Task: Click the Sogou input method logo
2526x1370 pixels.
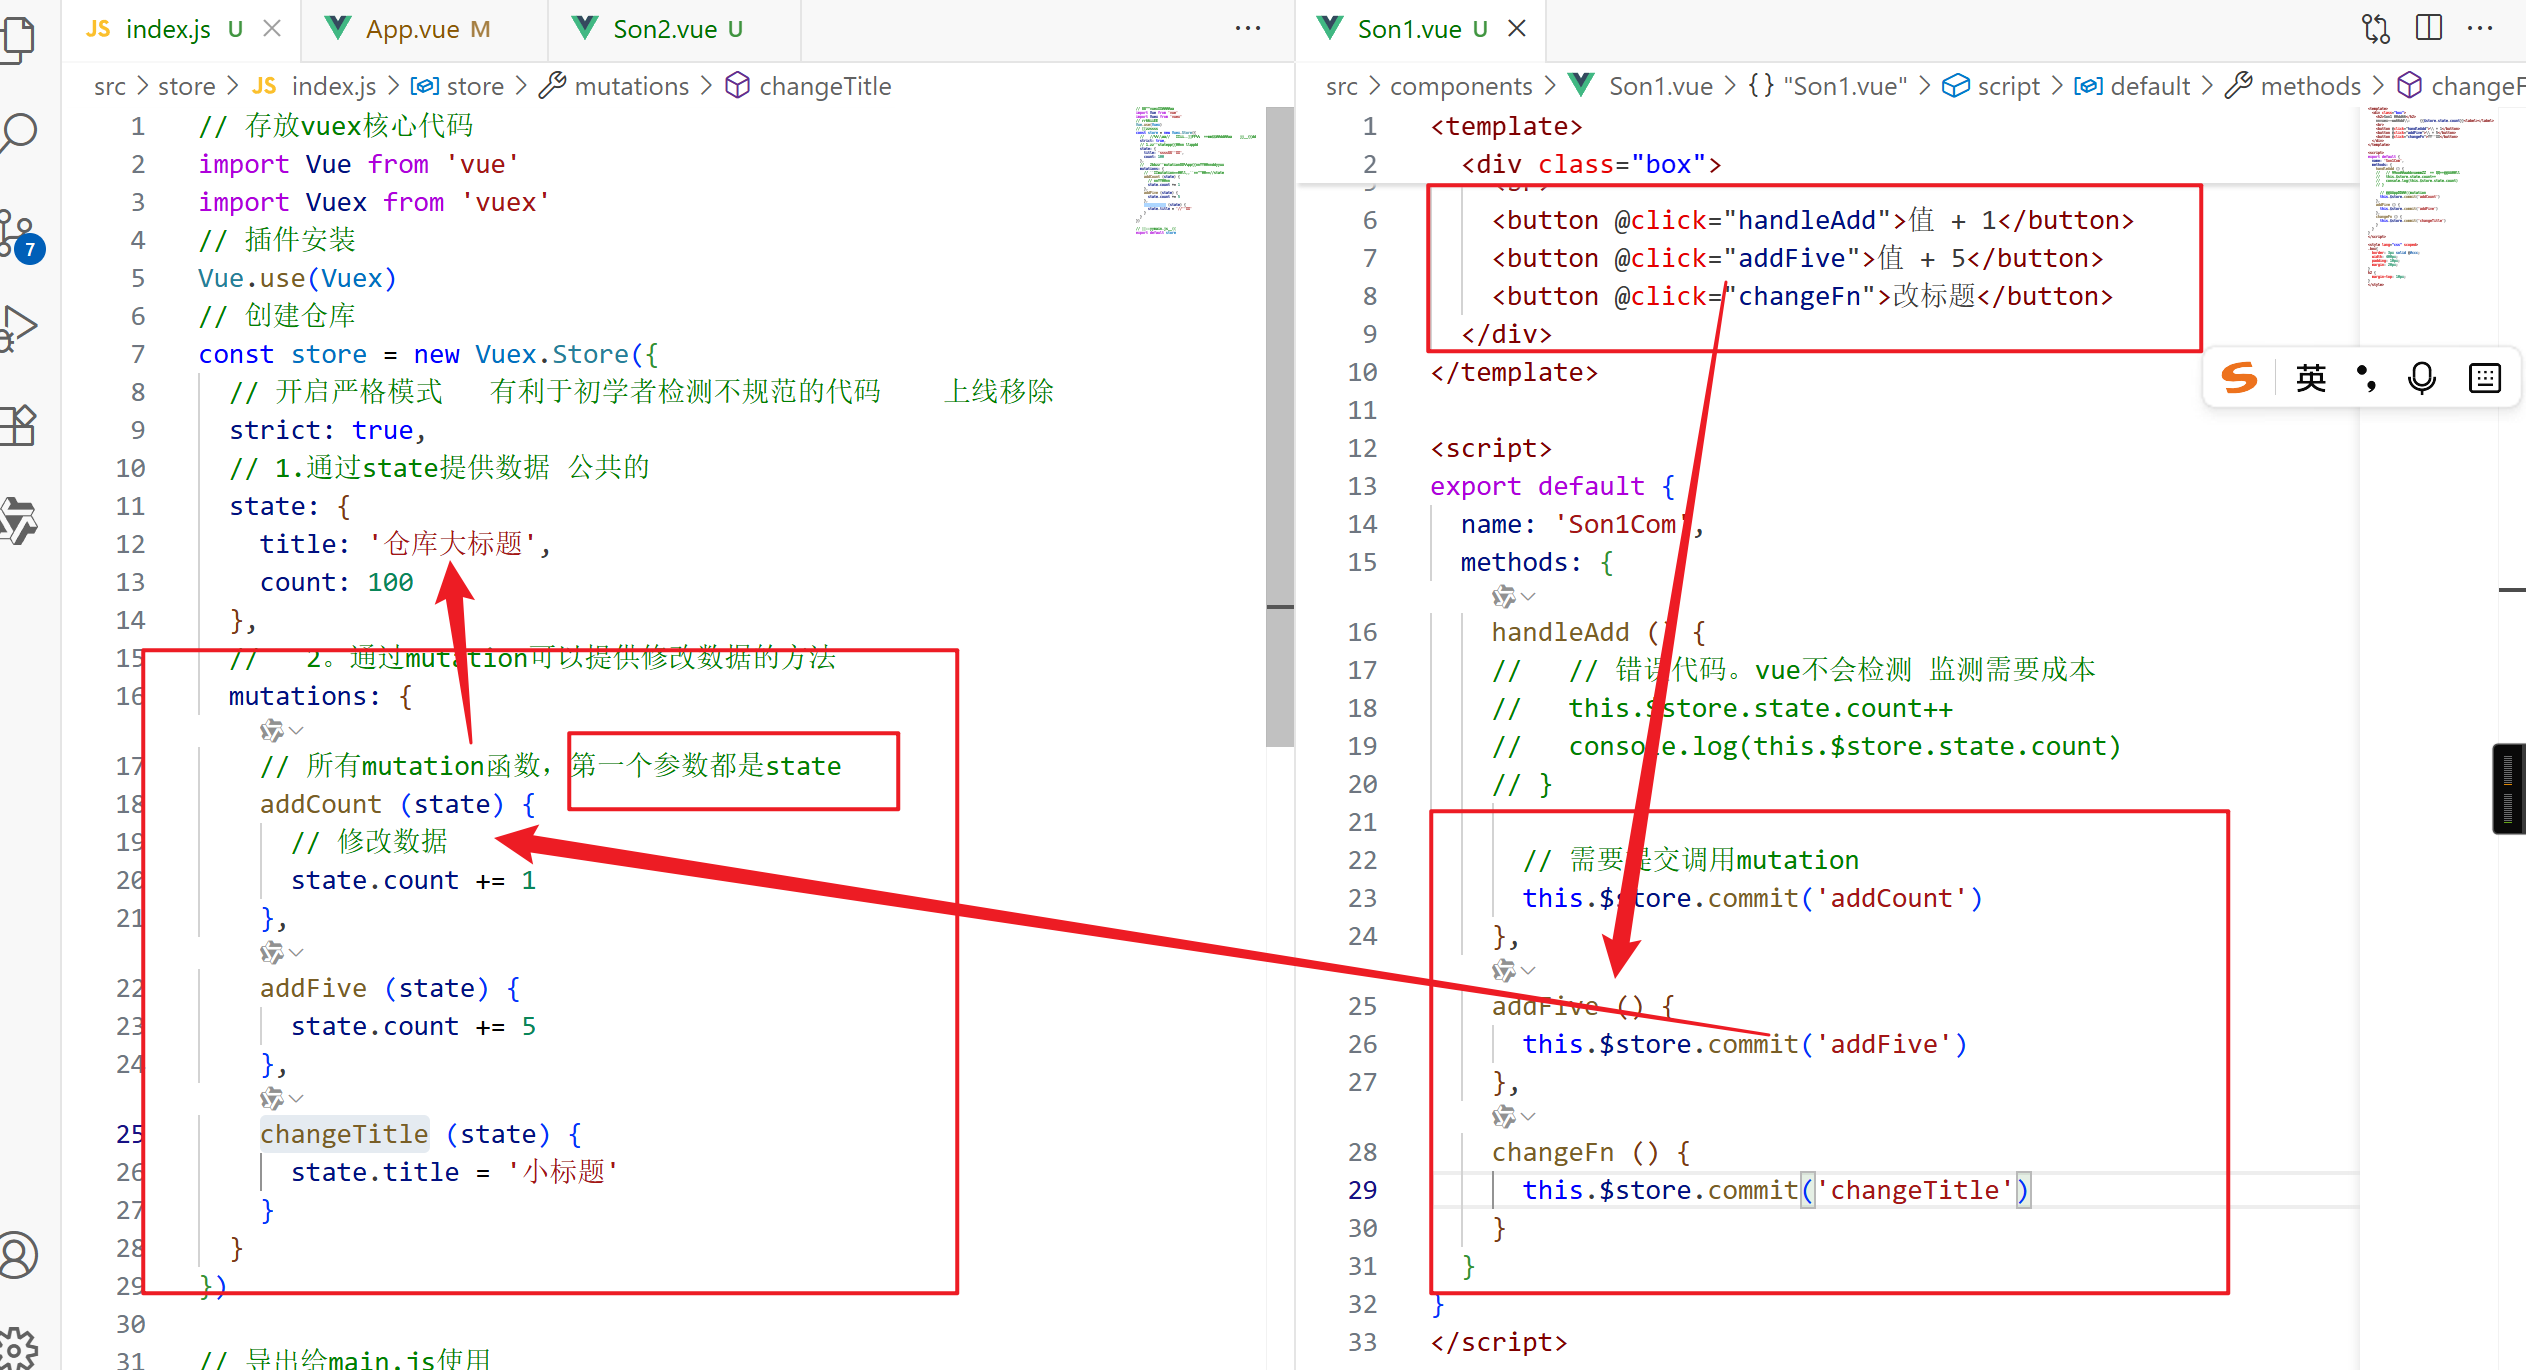Action: tap(2239, 378)
